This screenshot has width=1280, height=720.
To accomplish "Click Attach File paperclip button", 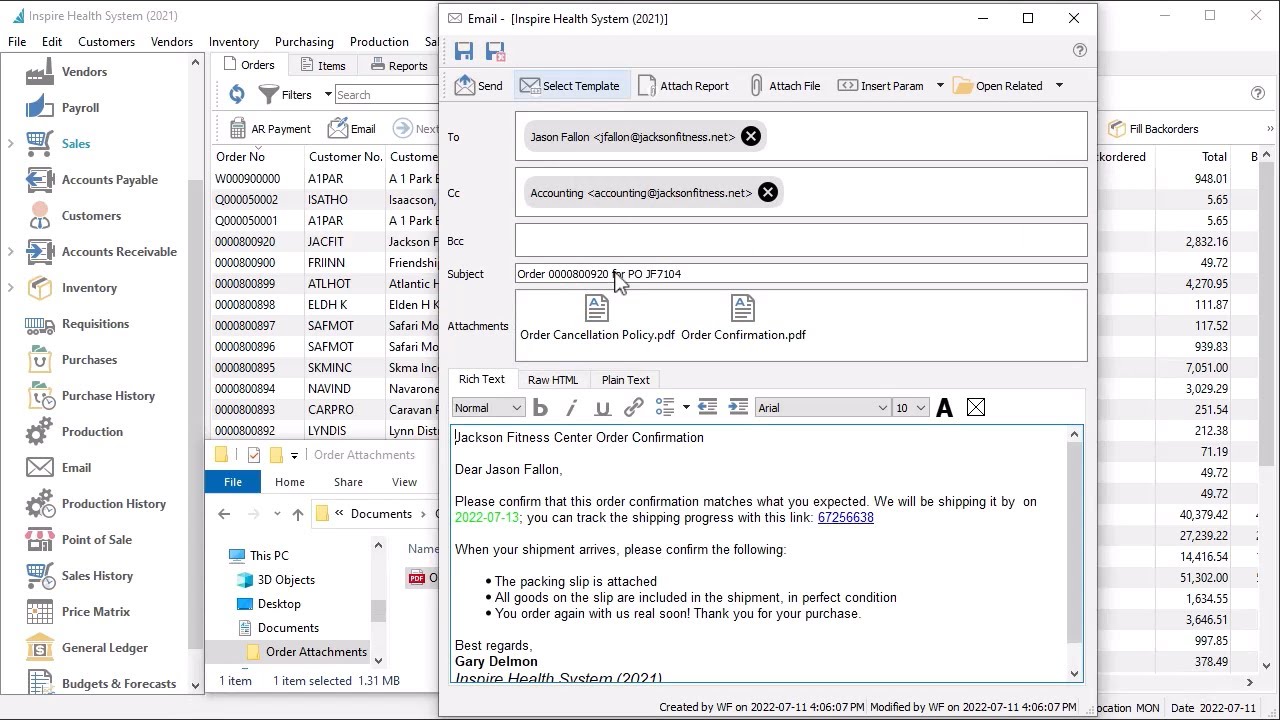I will coord(785,86).
